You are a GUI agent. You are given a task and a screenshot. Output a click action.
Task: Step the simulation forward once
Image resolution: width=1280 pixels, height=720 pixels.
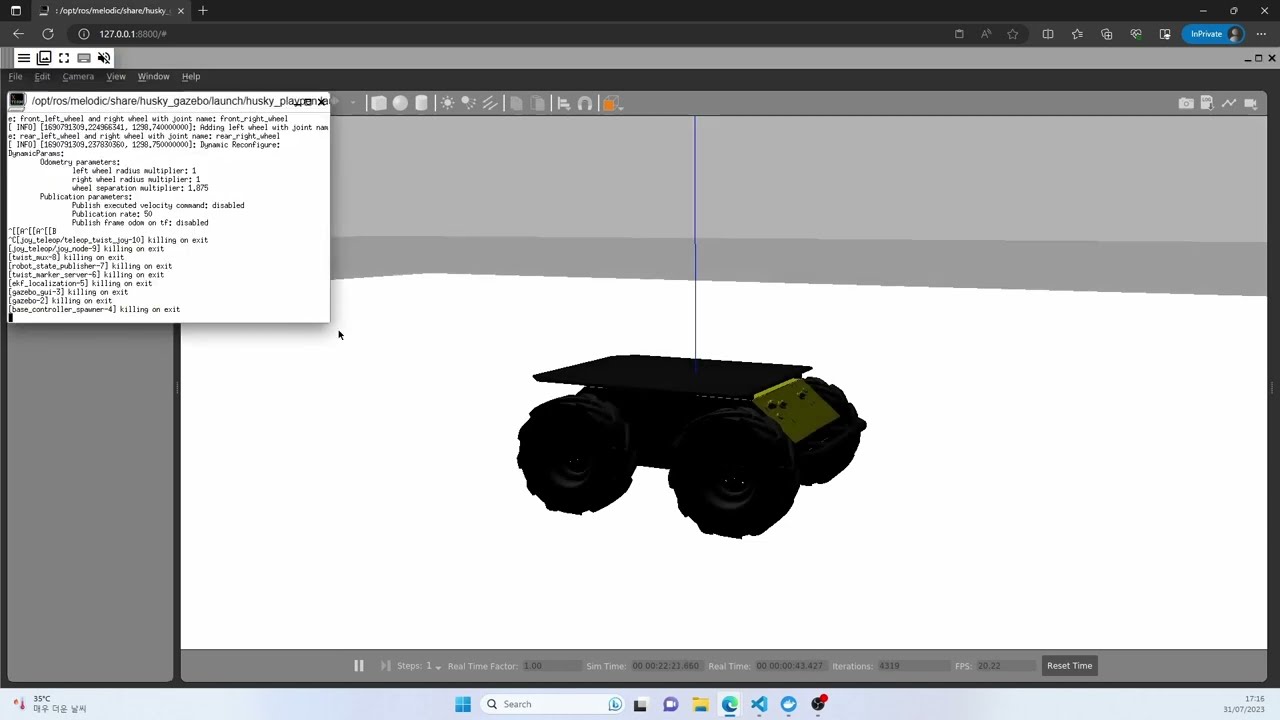point(385,666)
